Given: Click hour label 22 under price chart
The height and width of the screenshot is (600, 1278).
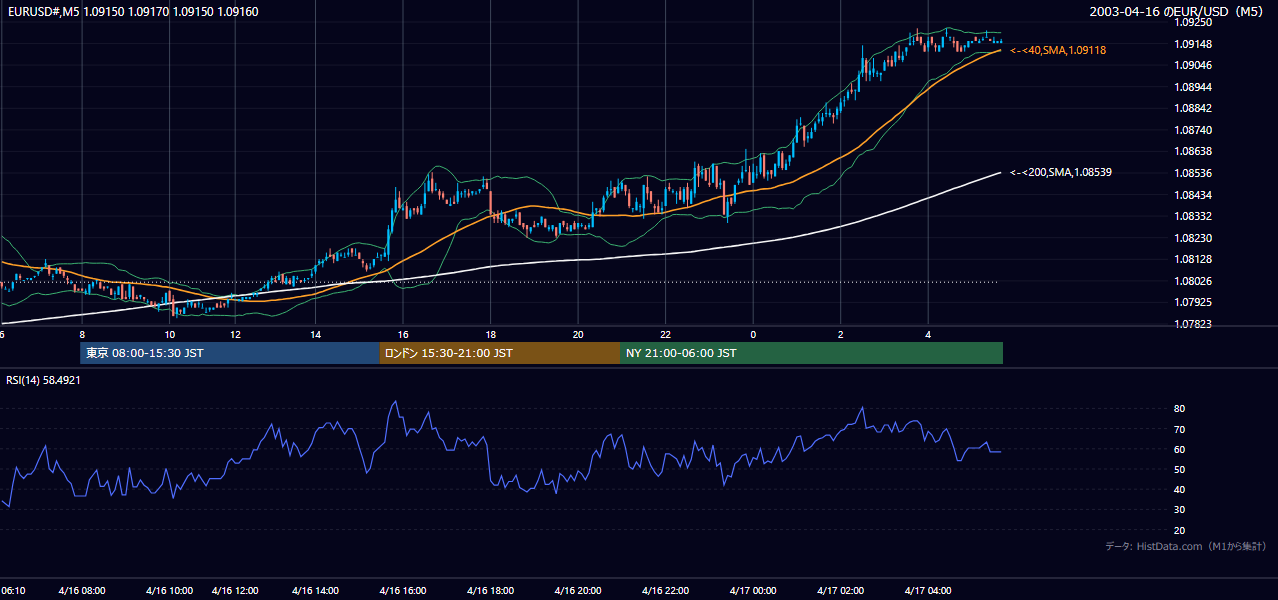Looking at the screenshot, I should click(x=665, y=334).
